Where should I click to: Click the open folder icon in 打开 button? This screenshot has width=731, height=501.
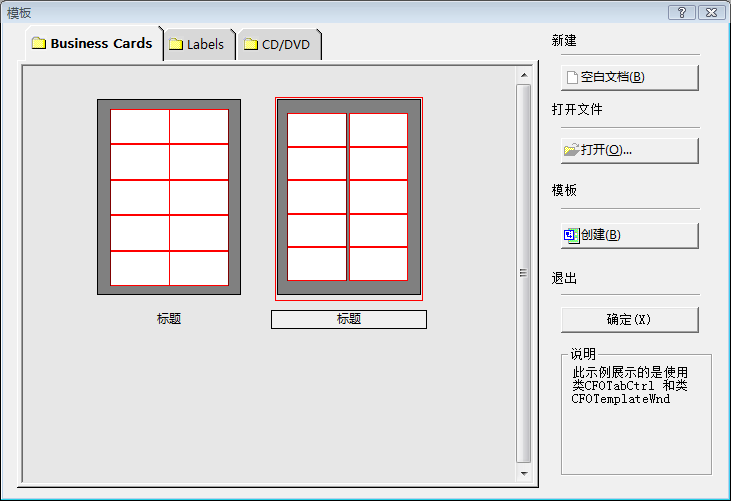click(x=571, y=150)
